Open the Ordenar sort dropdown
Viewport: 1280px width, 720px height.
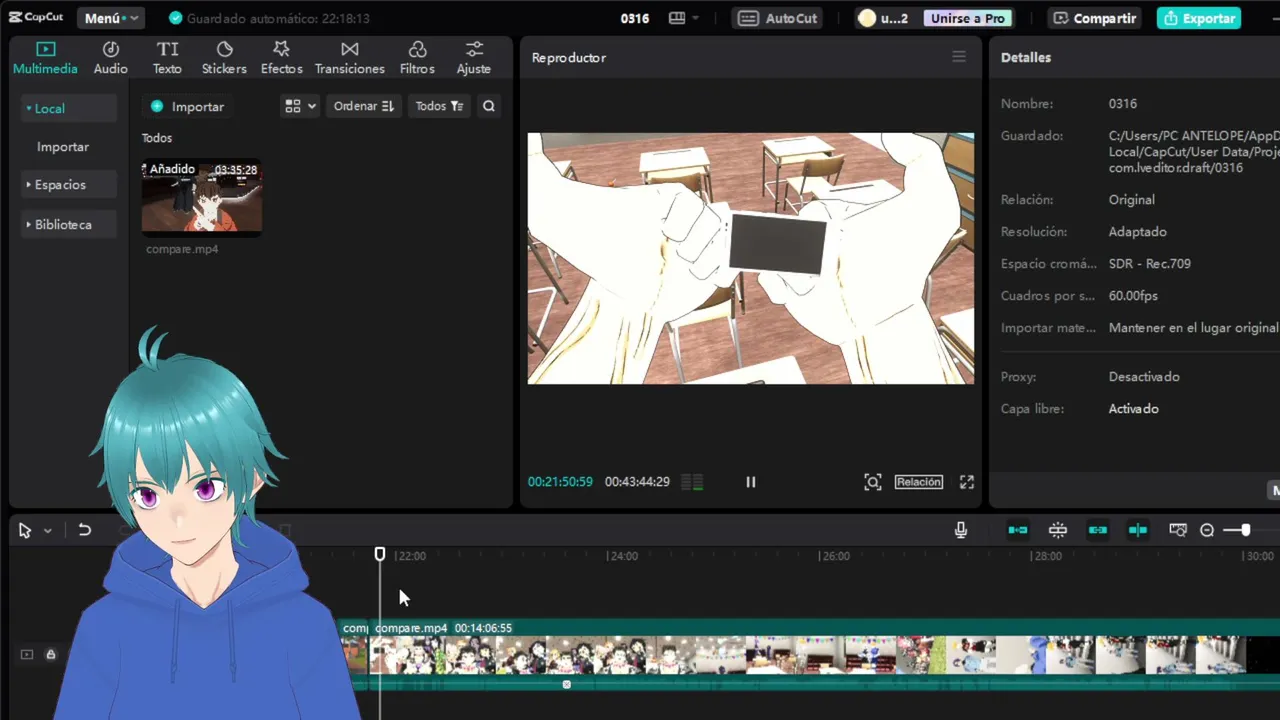point(364,106)
